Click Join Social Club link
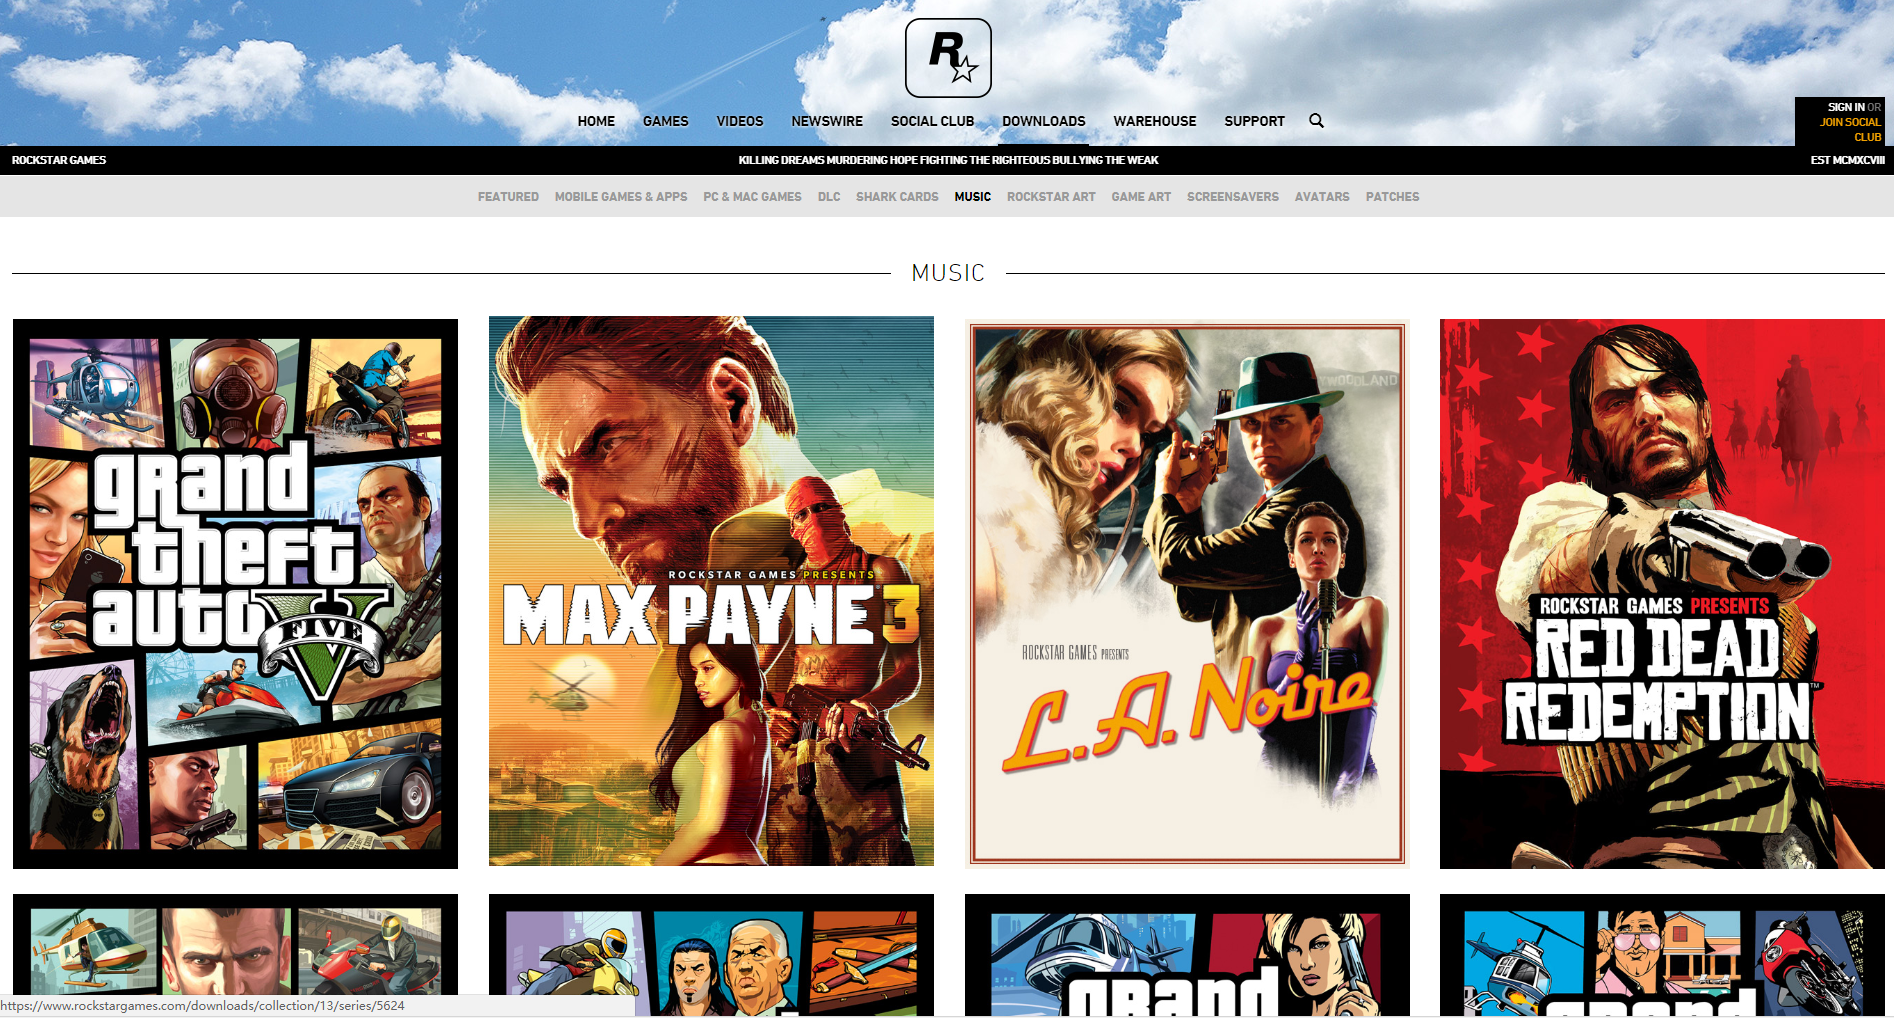The height and width of the screenshot is (1018, 1894). click(1851, 129)
